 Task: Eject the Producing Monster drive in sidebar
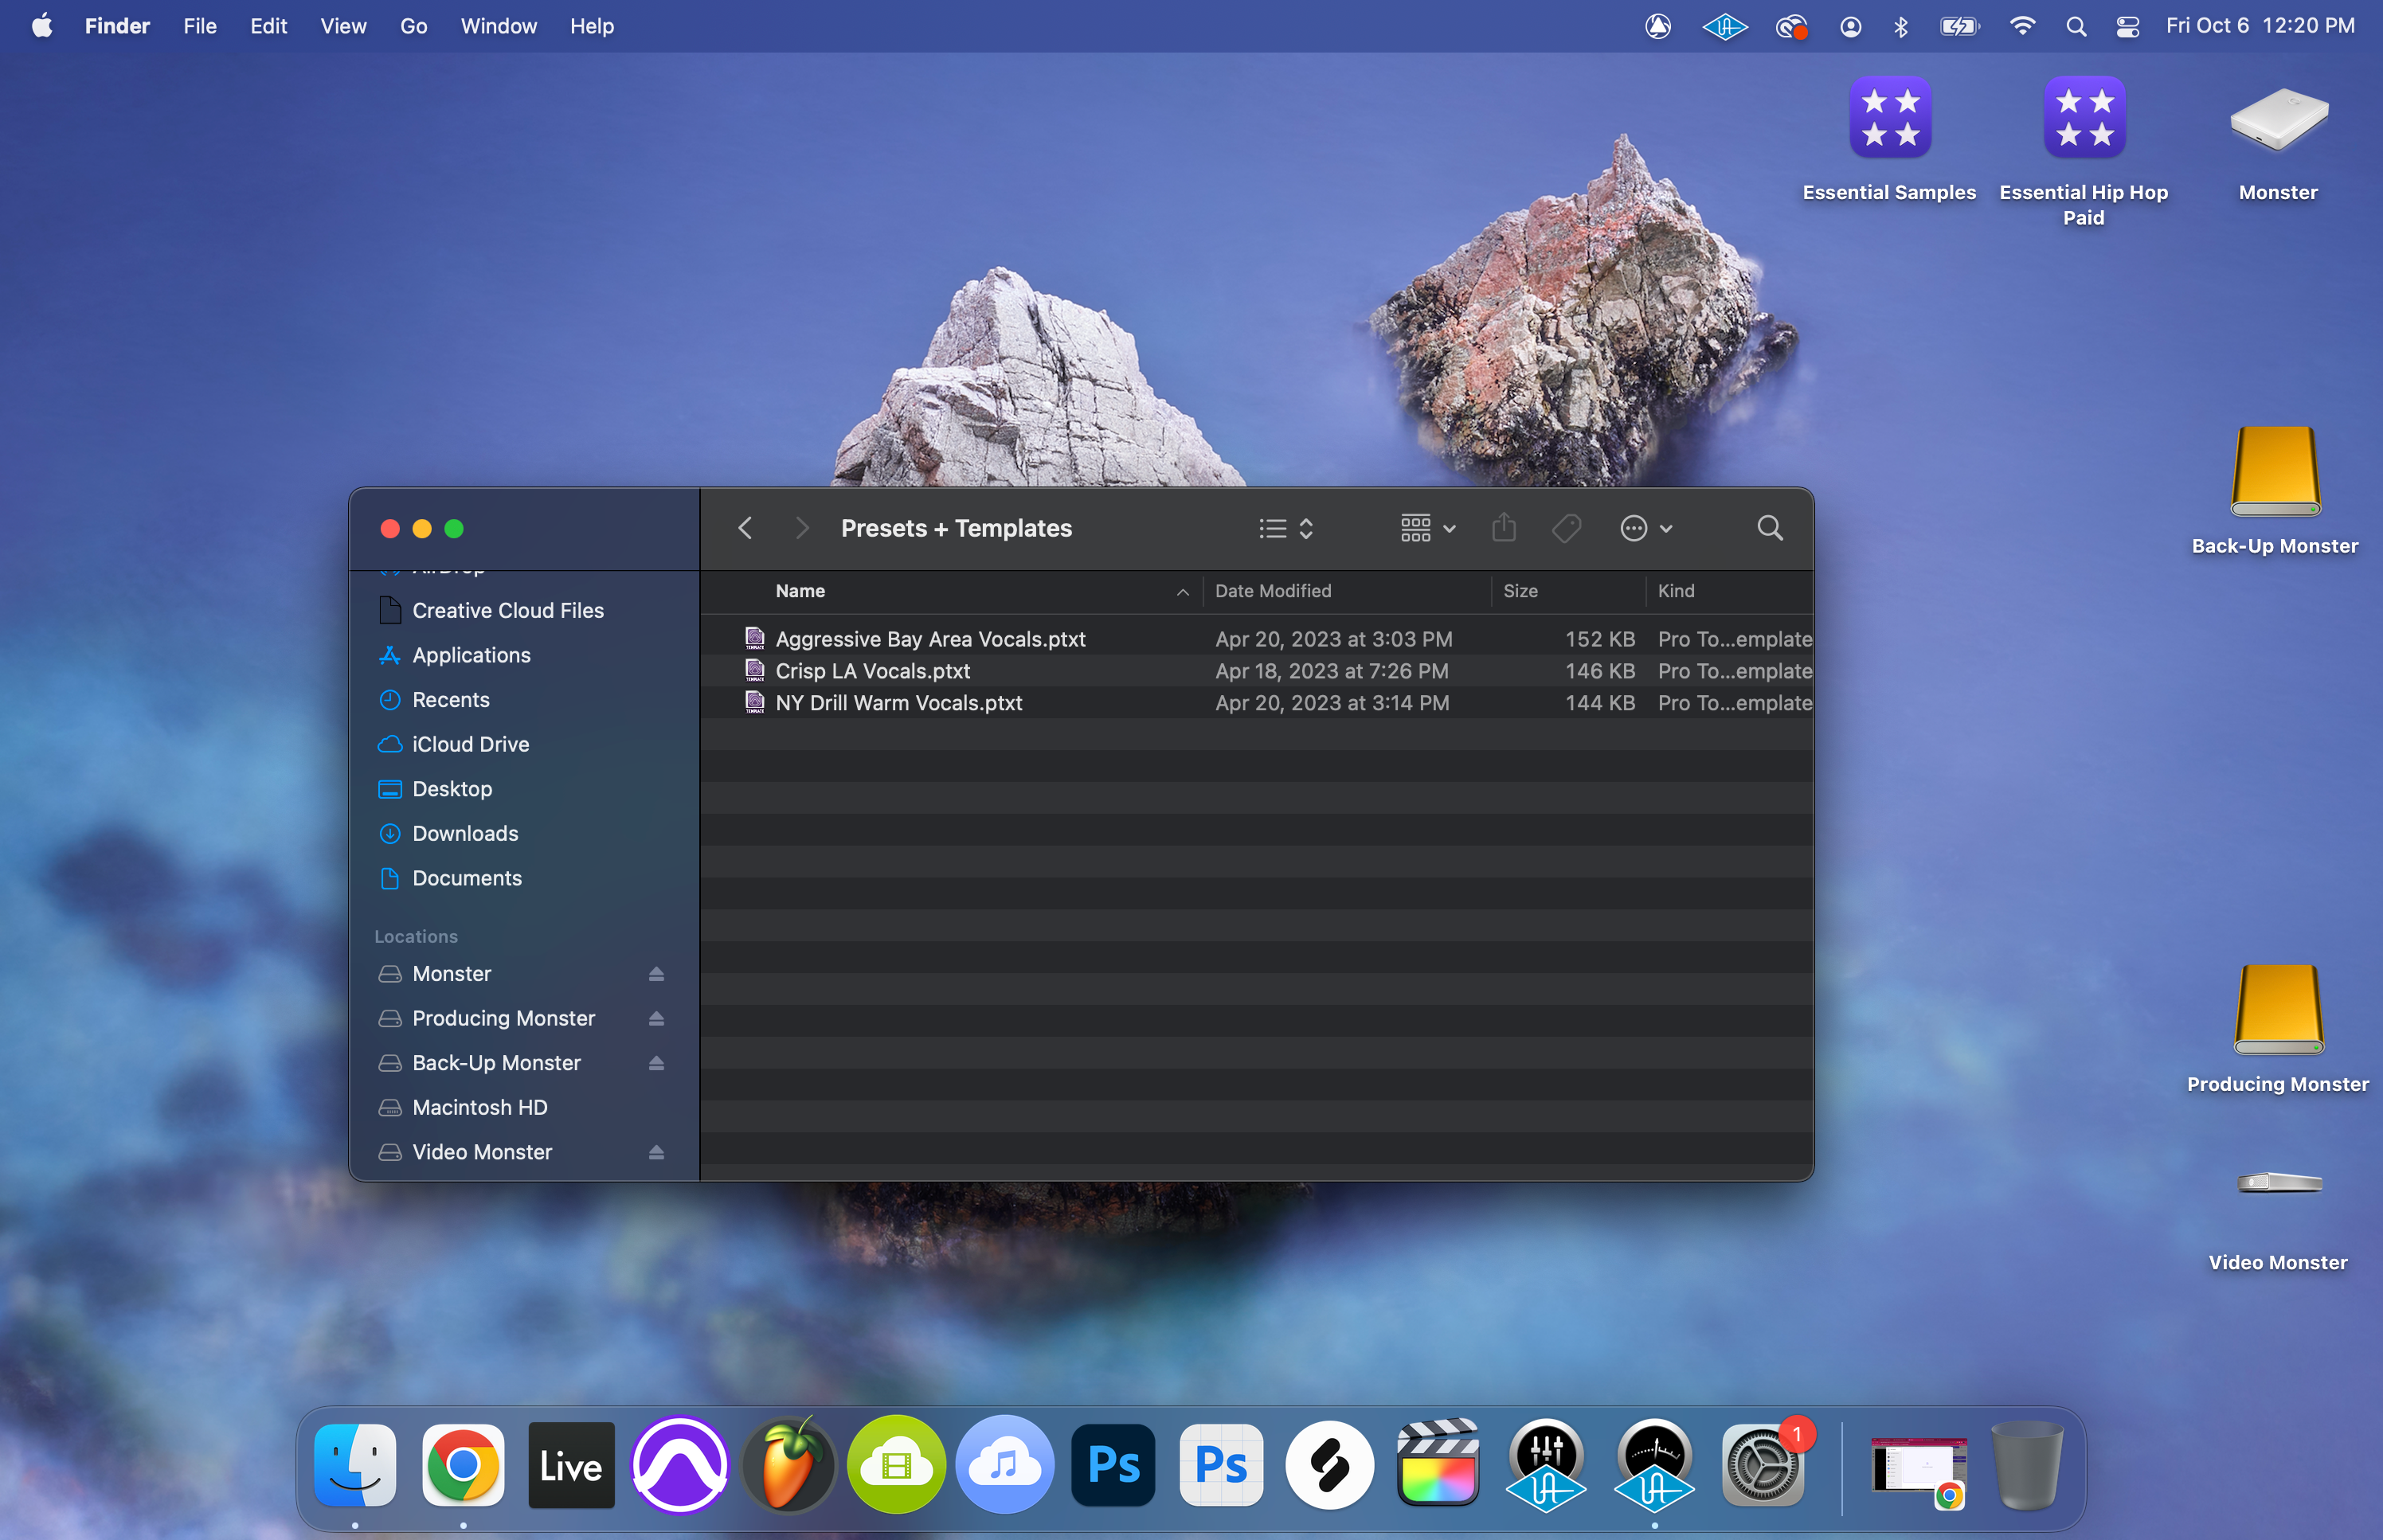(x=656, y=1018)
